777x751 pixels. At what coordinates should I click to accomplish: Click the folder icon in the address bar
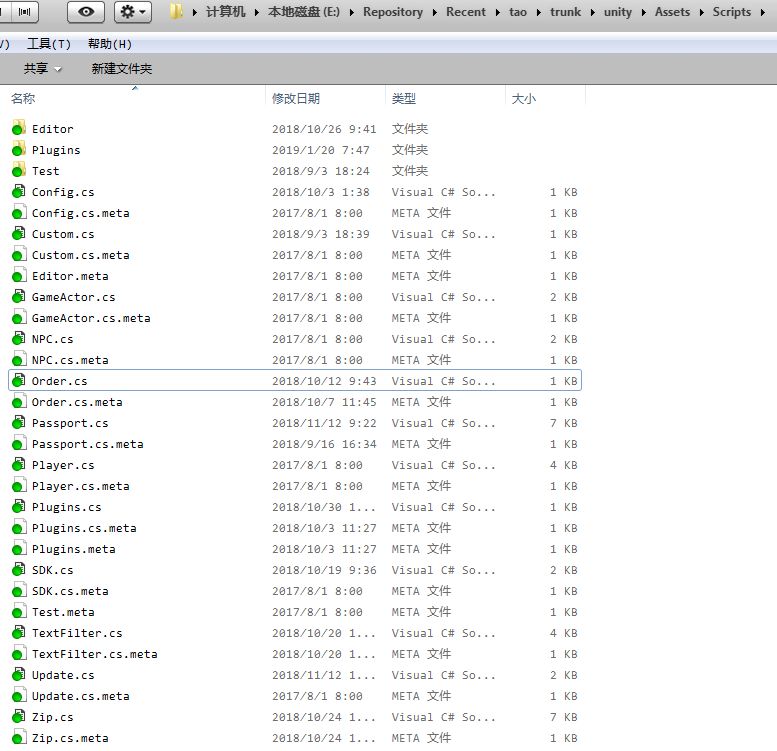coord(176,11)
